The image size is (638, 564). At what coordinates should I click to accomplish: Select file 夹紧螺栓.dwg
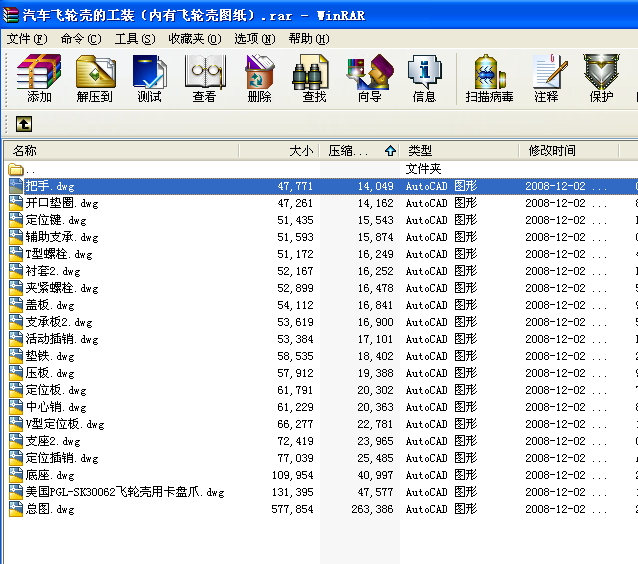click(62, 288)
